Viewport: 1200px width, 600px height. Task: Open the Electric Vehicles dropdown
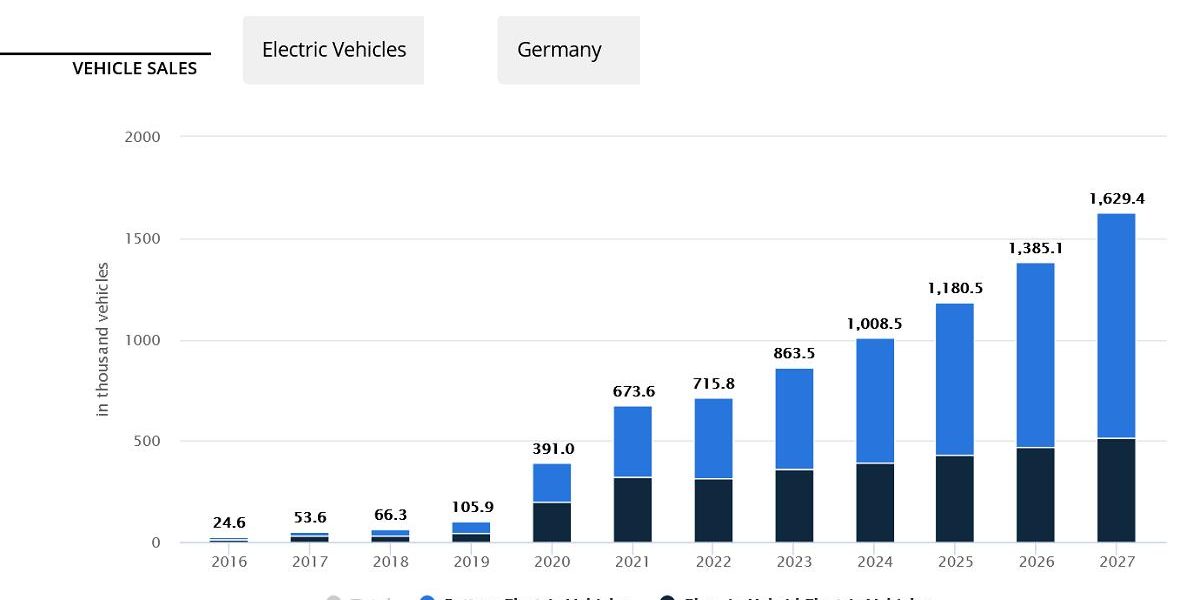coord(333,50)
